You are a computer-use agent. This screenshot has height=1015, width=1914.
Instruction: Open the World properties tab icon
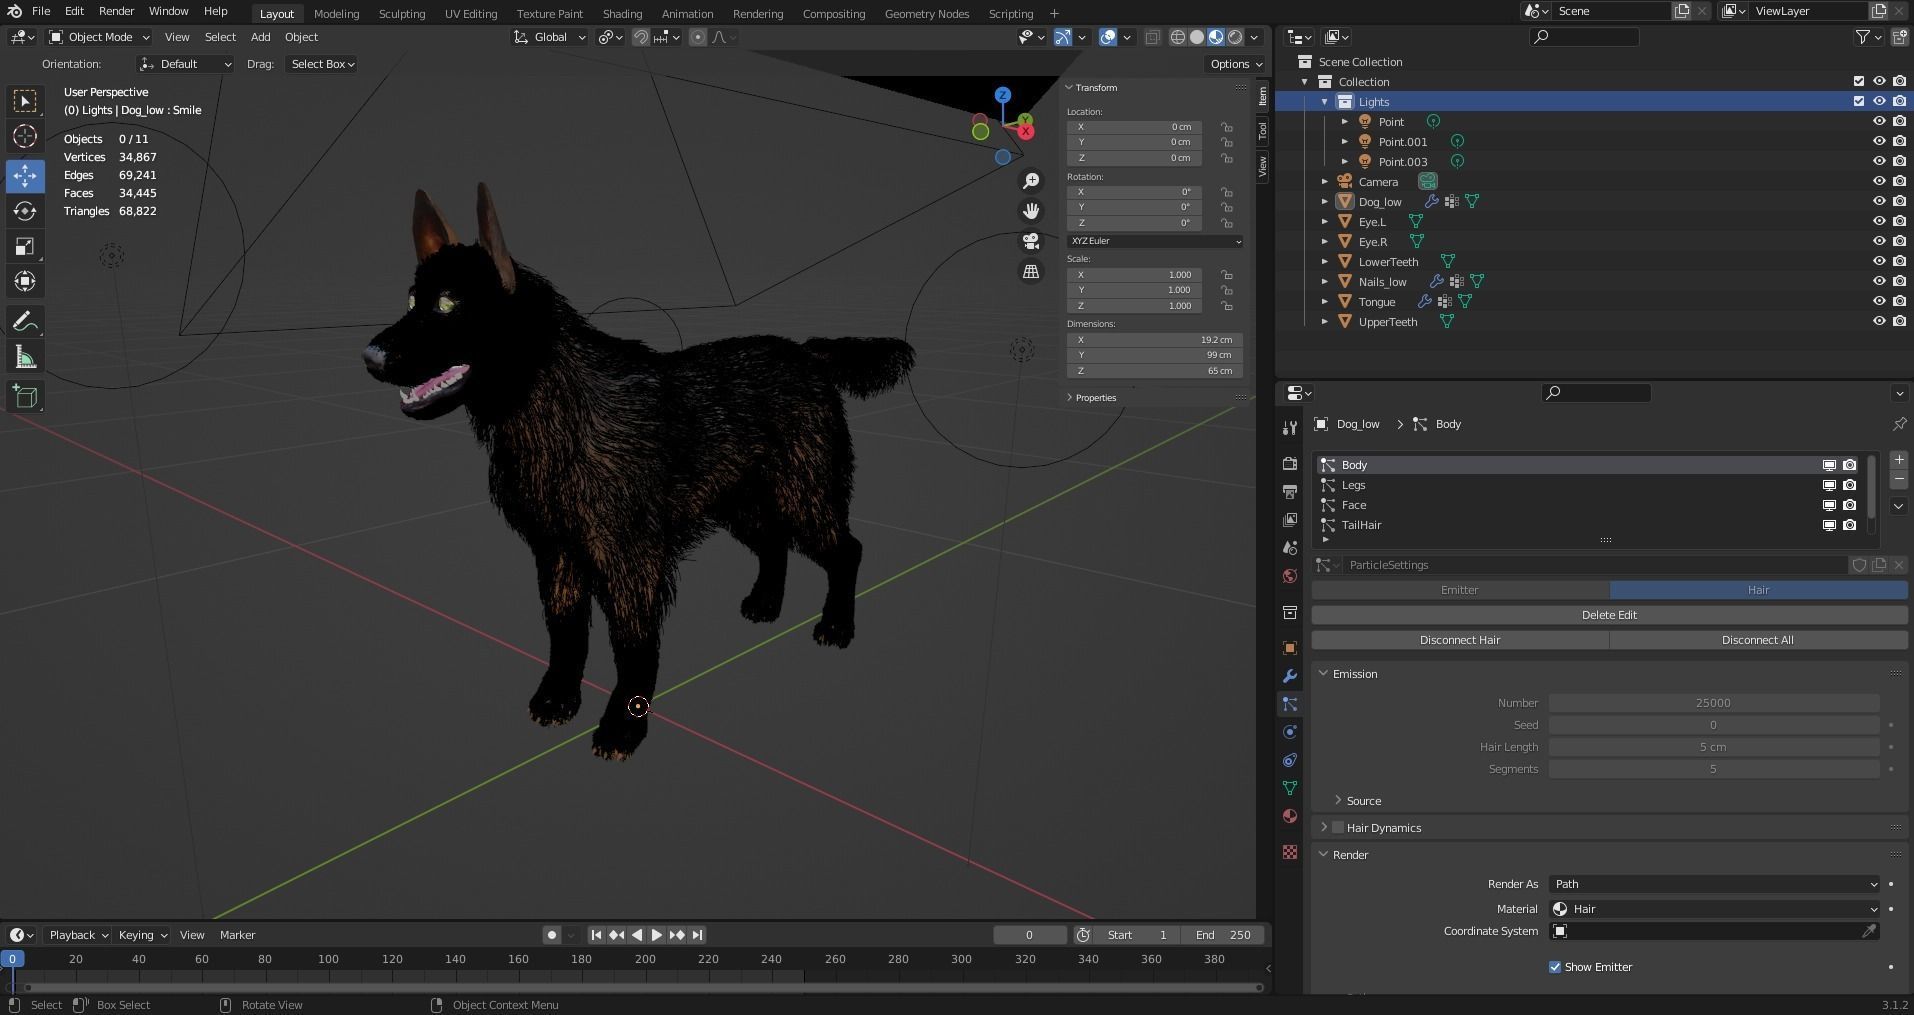[1290, 576]
